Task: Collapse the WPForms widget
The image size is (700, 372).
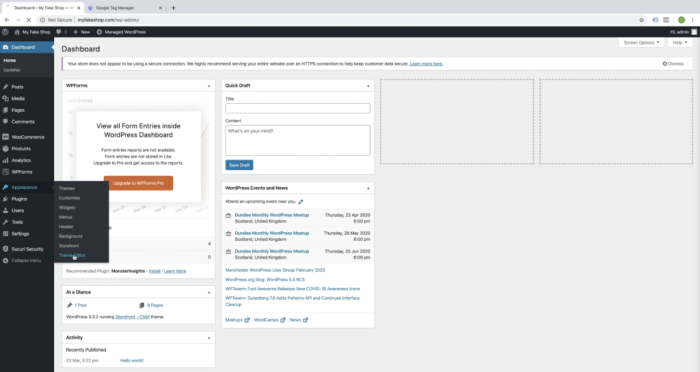Action: tap(209, 86)
